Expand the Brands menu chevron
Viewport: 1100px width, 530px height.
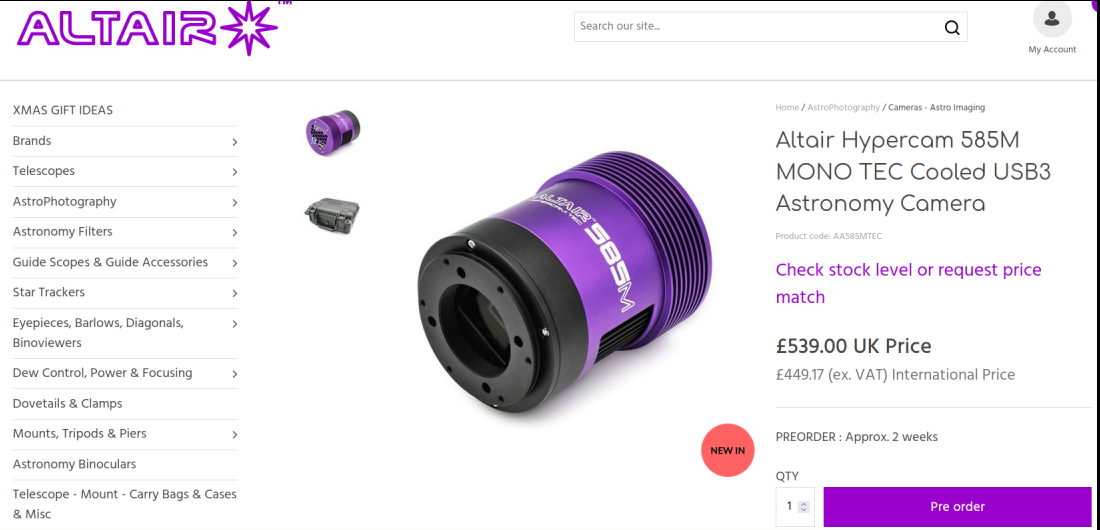[234, 142]
